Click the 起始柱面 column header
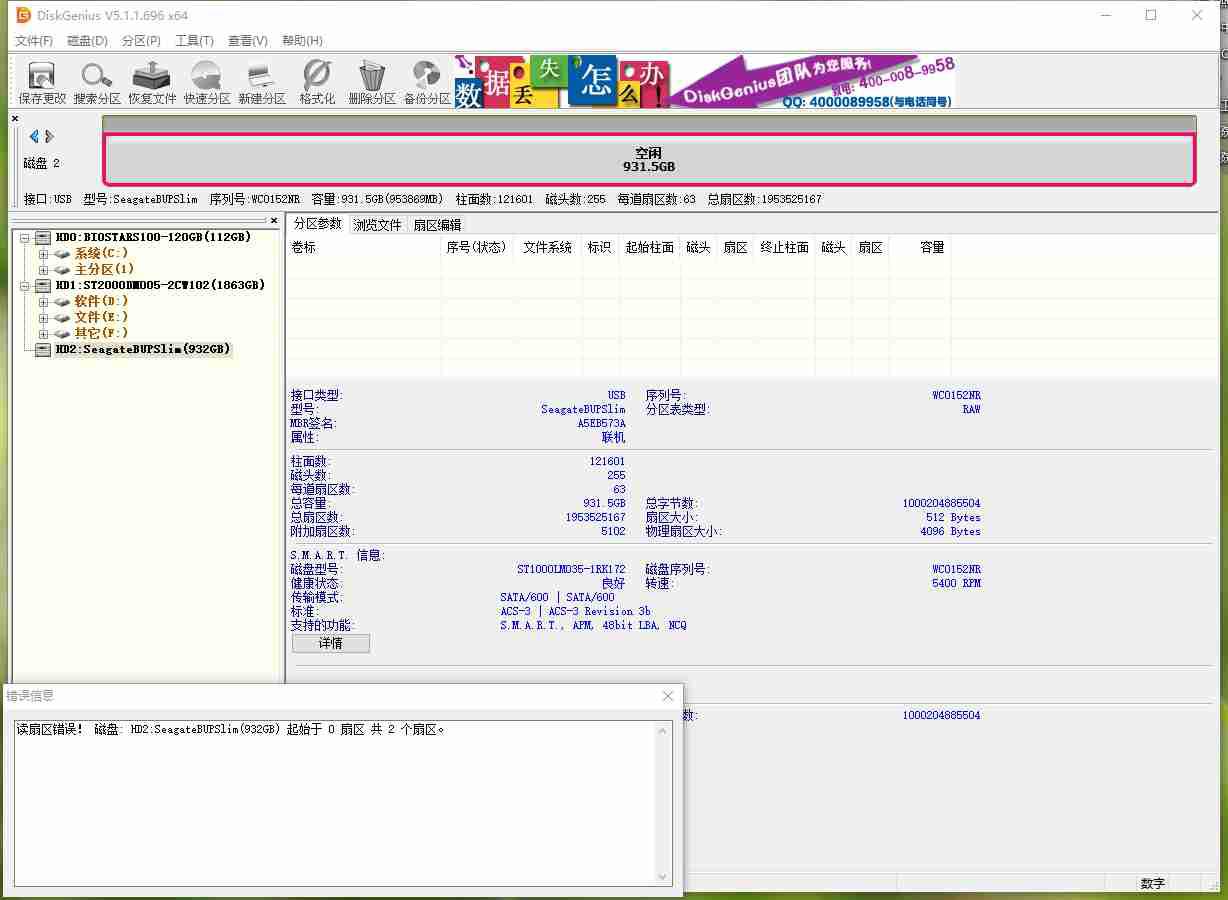The image size is (1228, 900). pyautogui.click(x=650, y=247)
